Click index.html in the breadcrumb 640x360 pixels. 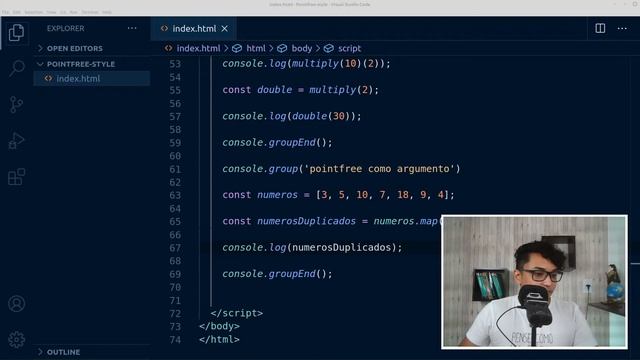pos(198,48)
